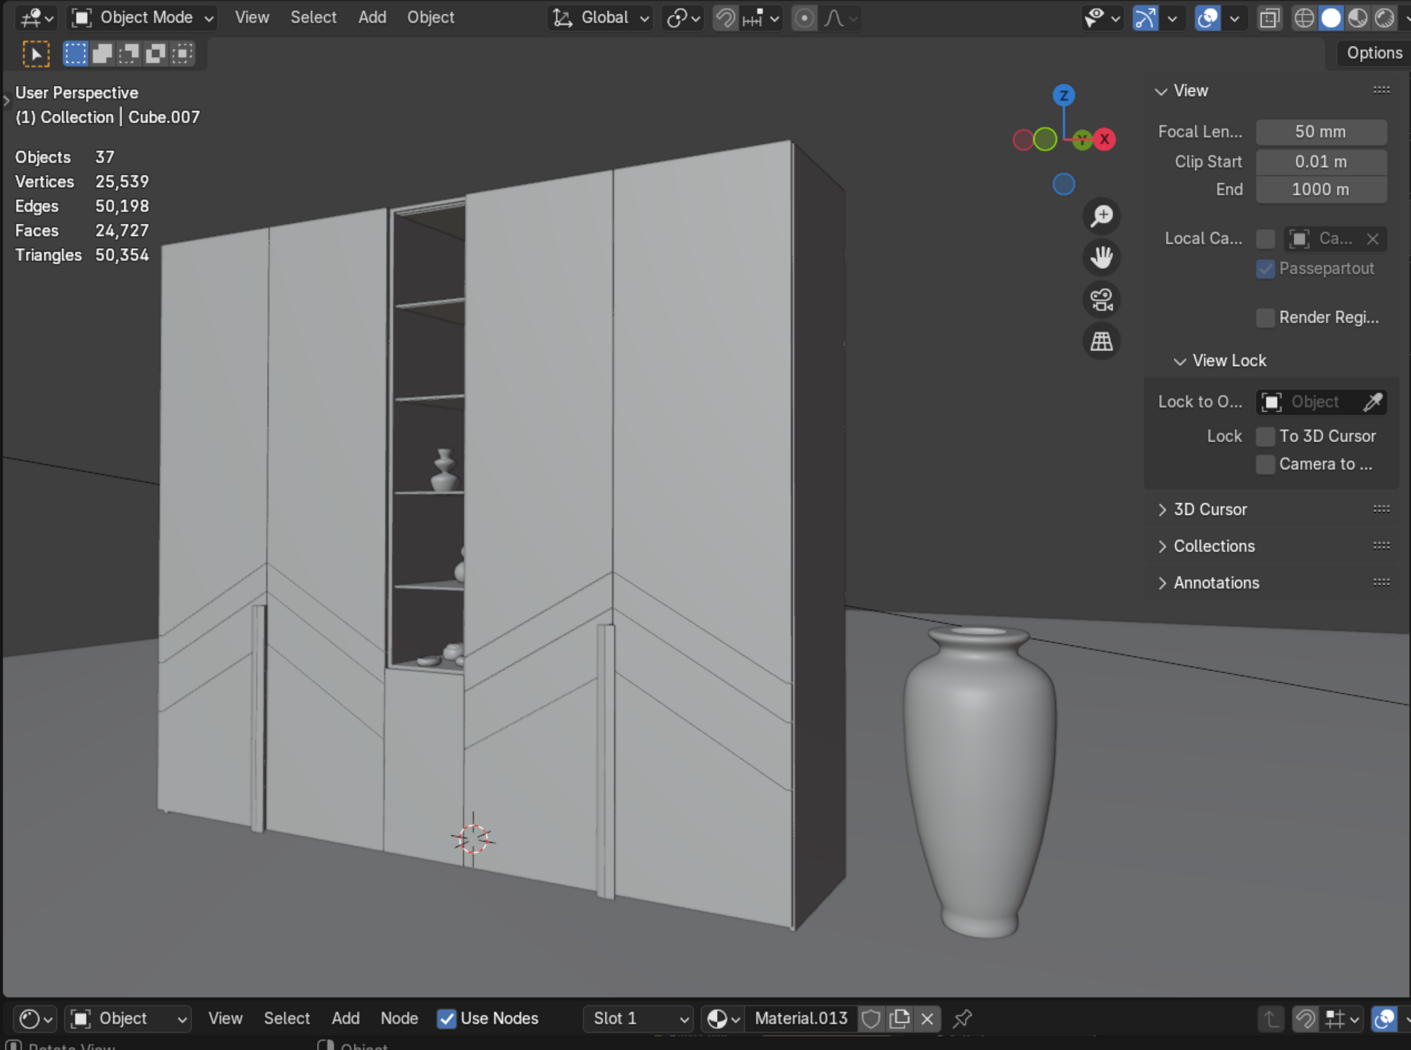This screenshot has height=1050, width=1411.
Task: Switch to Rendered viewport shading
Action: tap(1385, 18)
